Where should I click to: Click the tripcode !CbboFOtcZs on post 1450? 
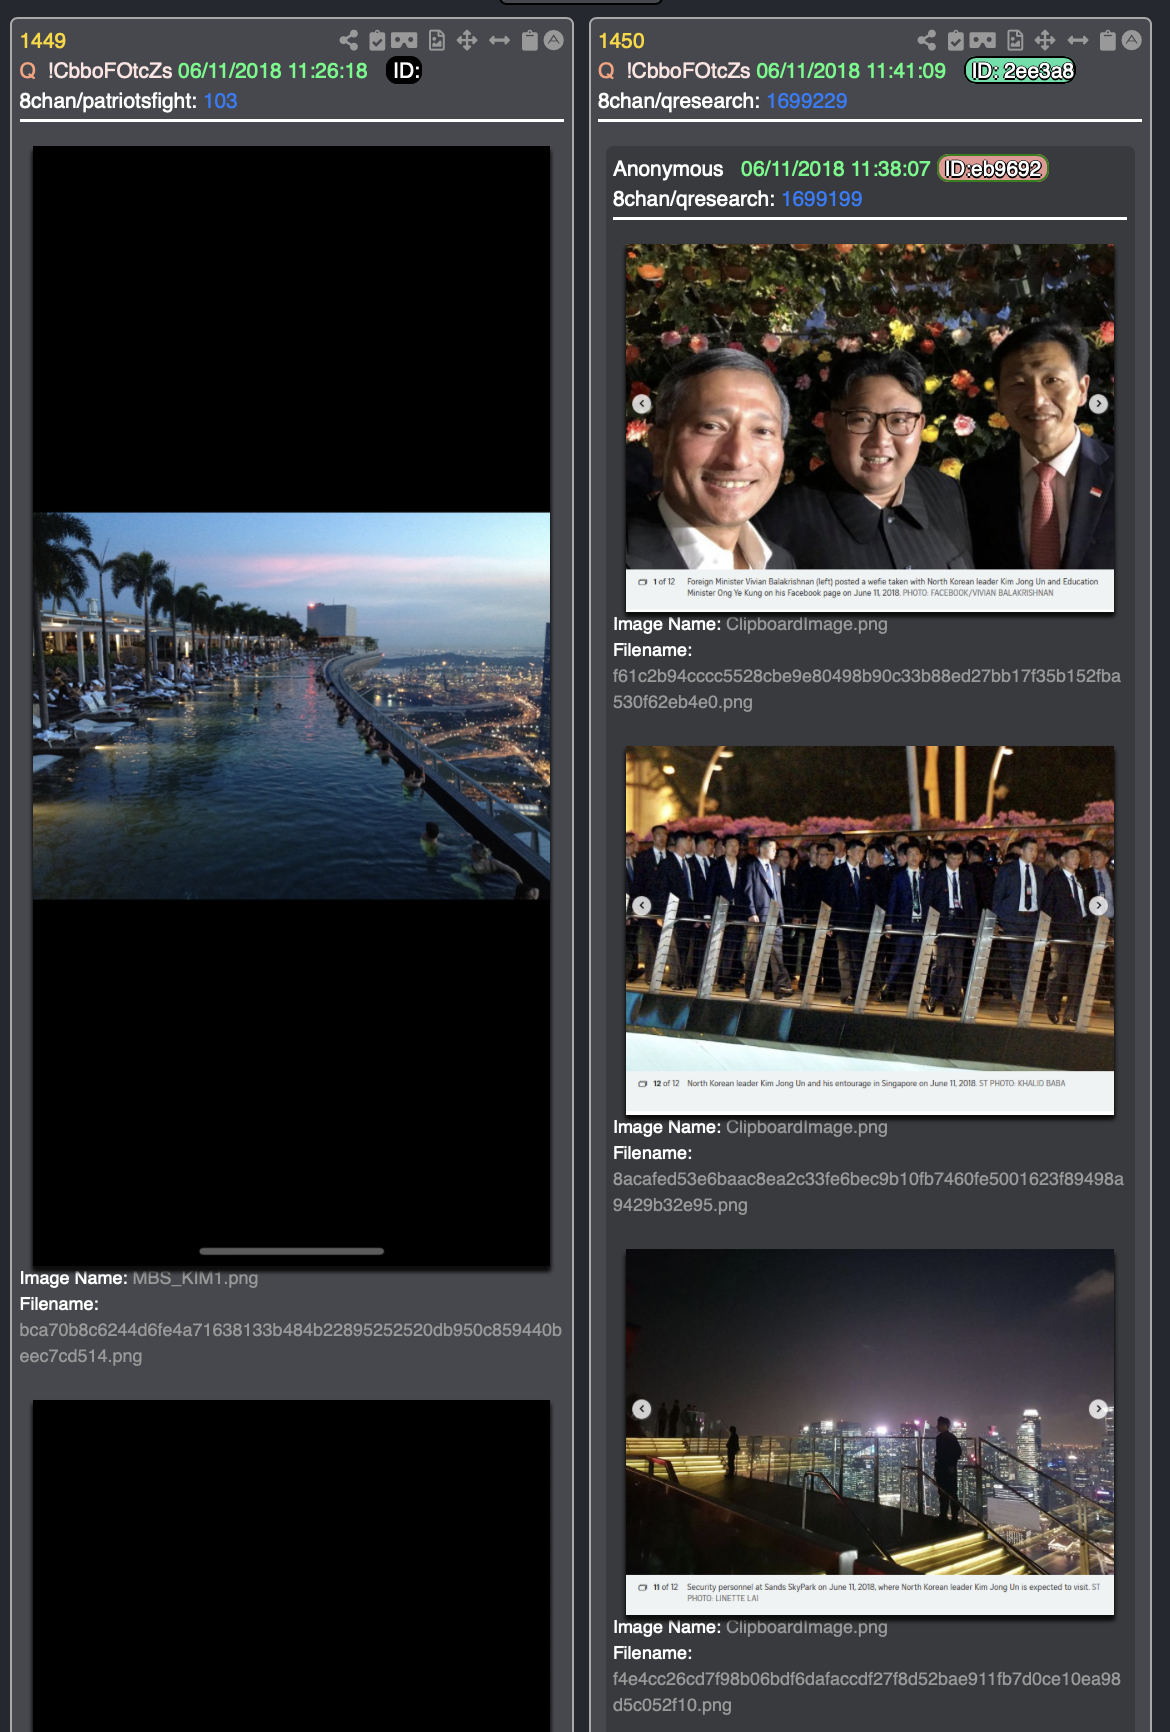[x=688, y=71]
